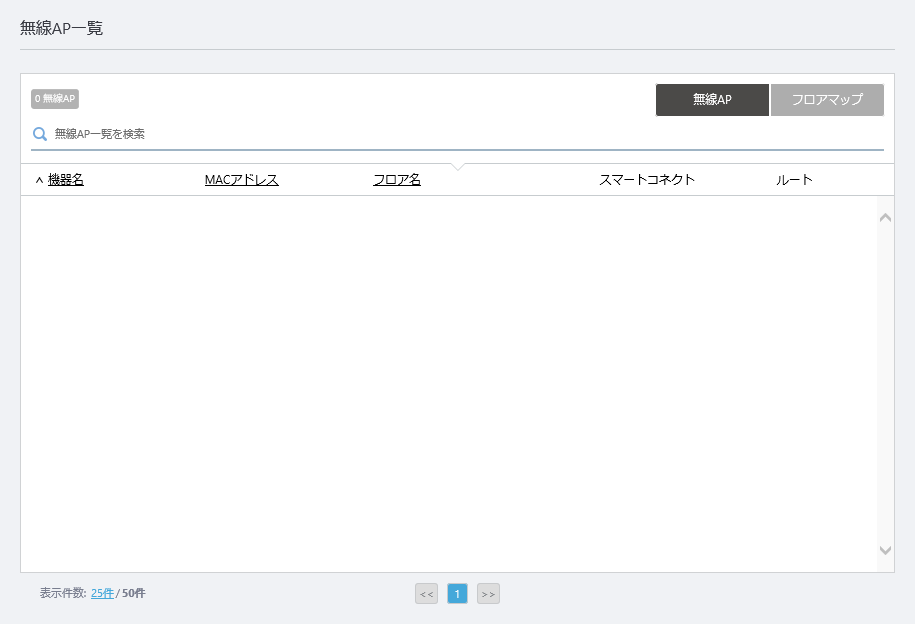Set display count to 50件
Screen dimensions: 915x624
pos(134,594)
